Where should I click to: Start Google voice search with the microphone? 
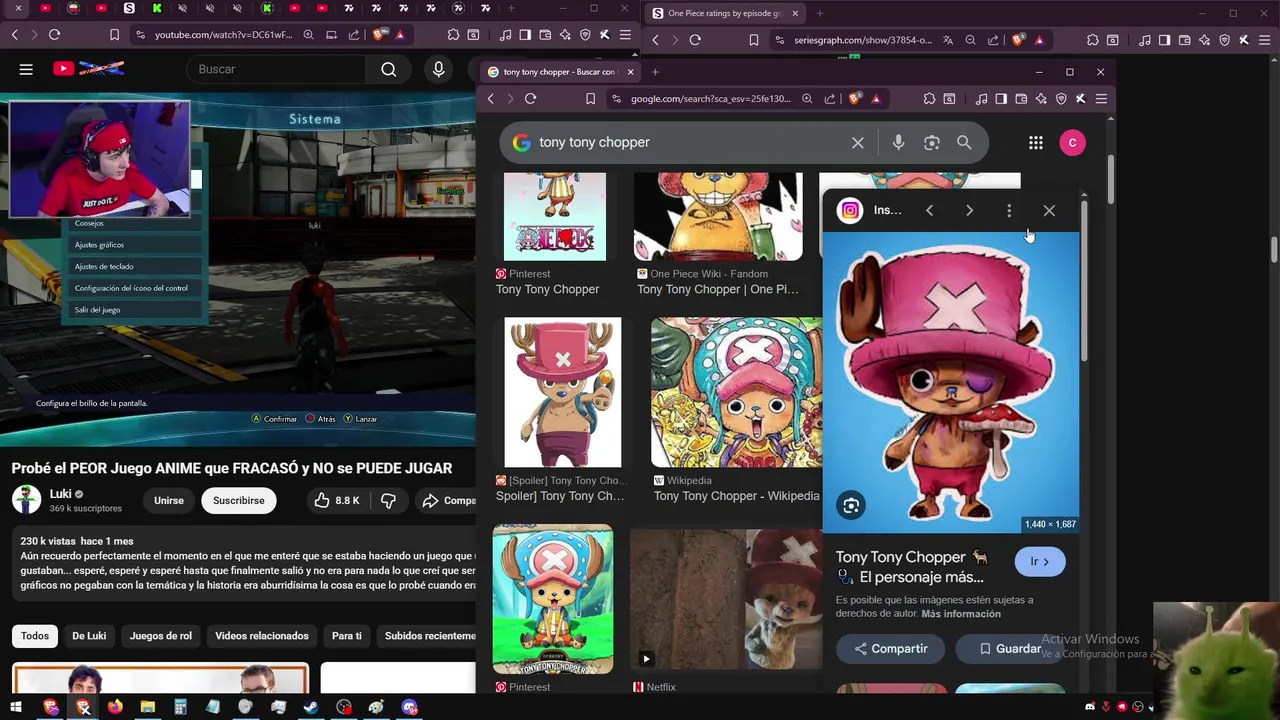tap(898, 143)
